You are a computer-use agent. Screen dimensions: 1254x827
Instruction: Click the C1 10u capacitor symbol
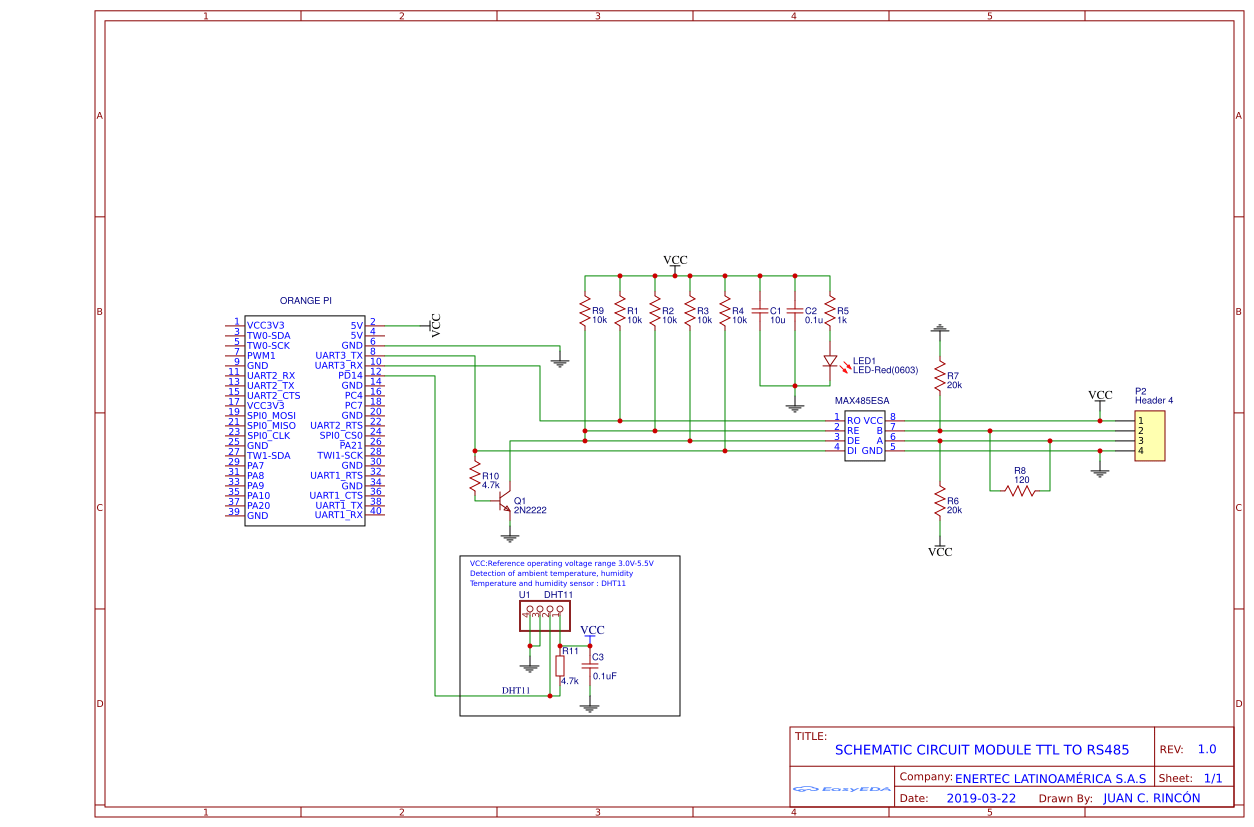[x=760, y=311]
